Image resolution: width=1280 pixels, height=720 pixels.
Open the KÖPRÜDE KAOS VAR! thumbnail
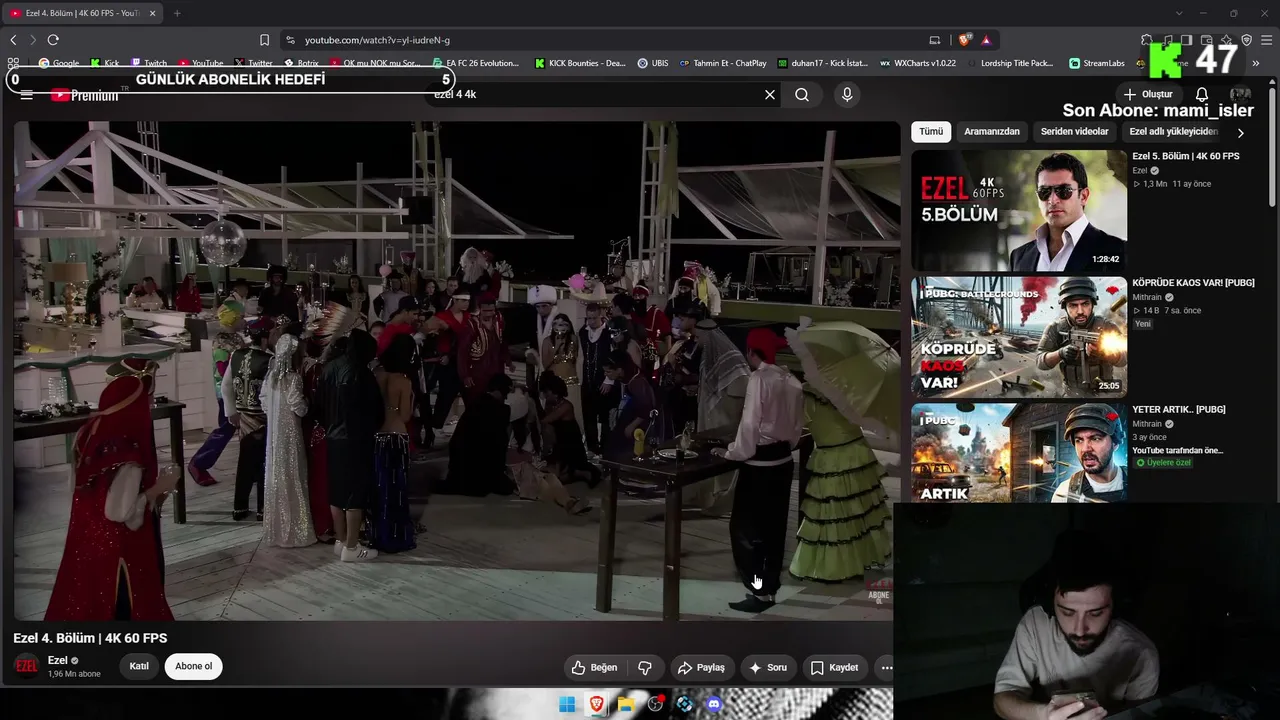pos(1019,337)
